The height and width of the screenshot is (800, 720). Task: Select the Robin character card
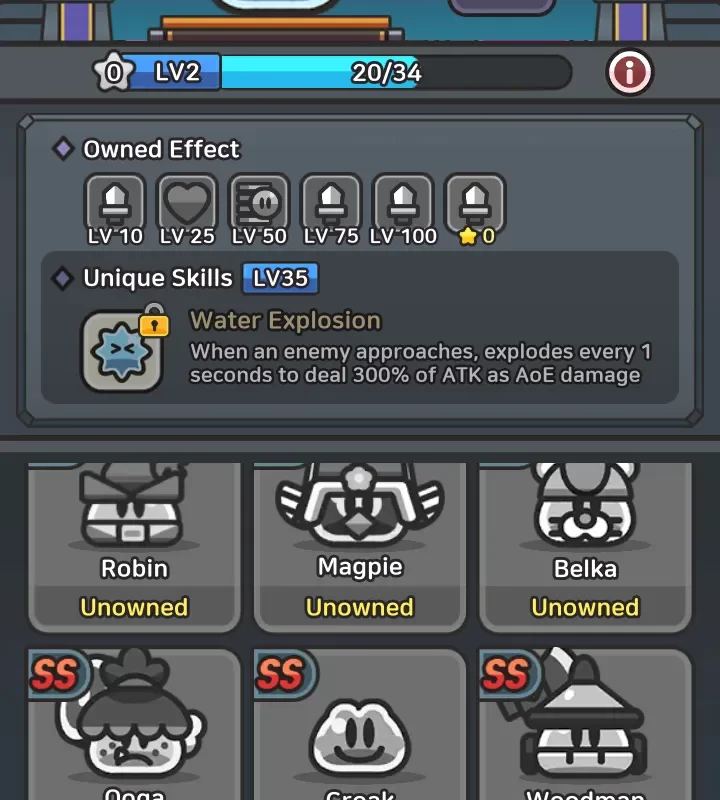(x=134, y=547)
